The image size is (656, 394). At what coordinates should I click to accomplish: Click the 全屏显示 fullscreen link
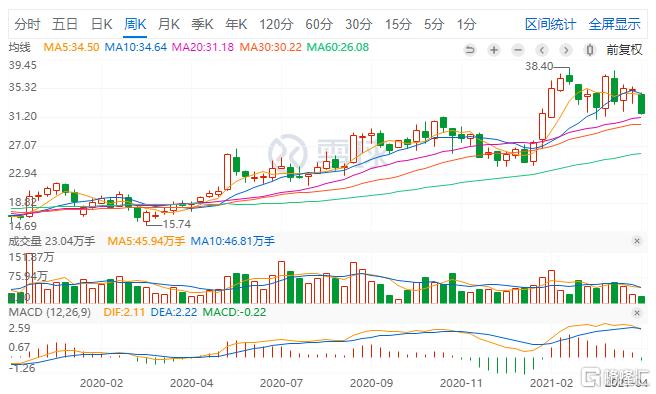click(615, 24)
